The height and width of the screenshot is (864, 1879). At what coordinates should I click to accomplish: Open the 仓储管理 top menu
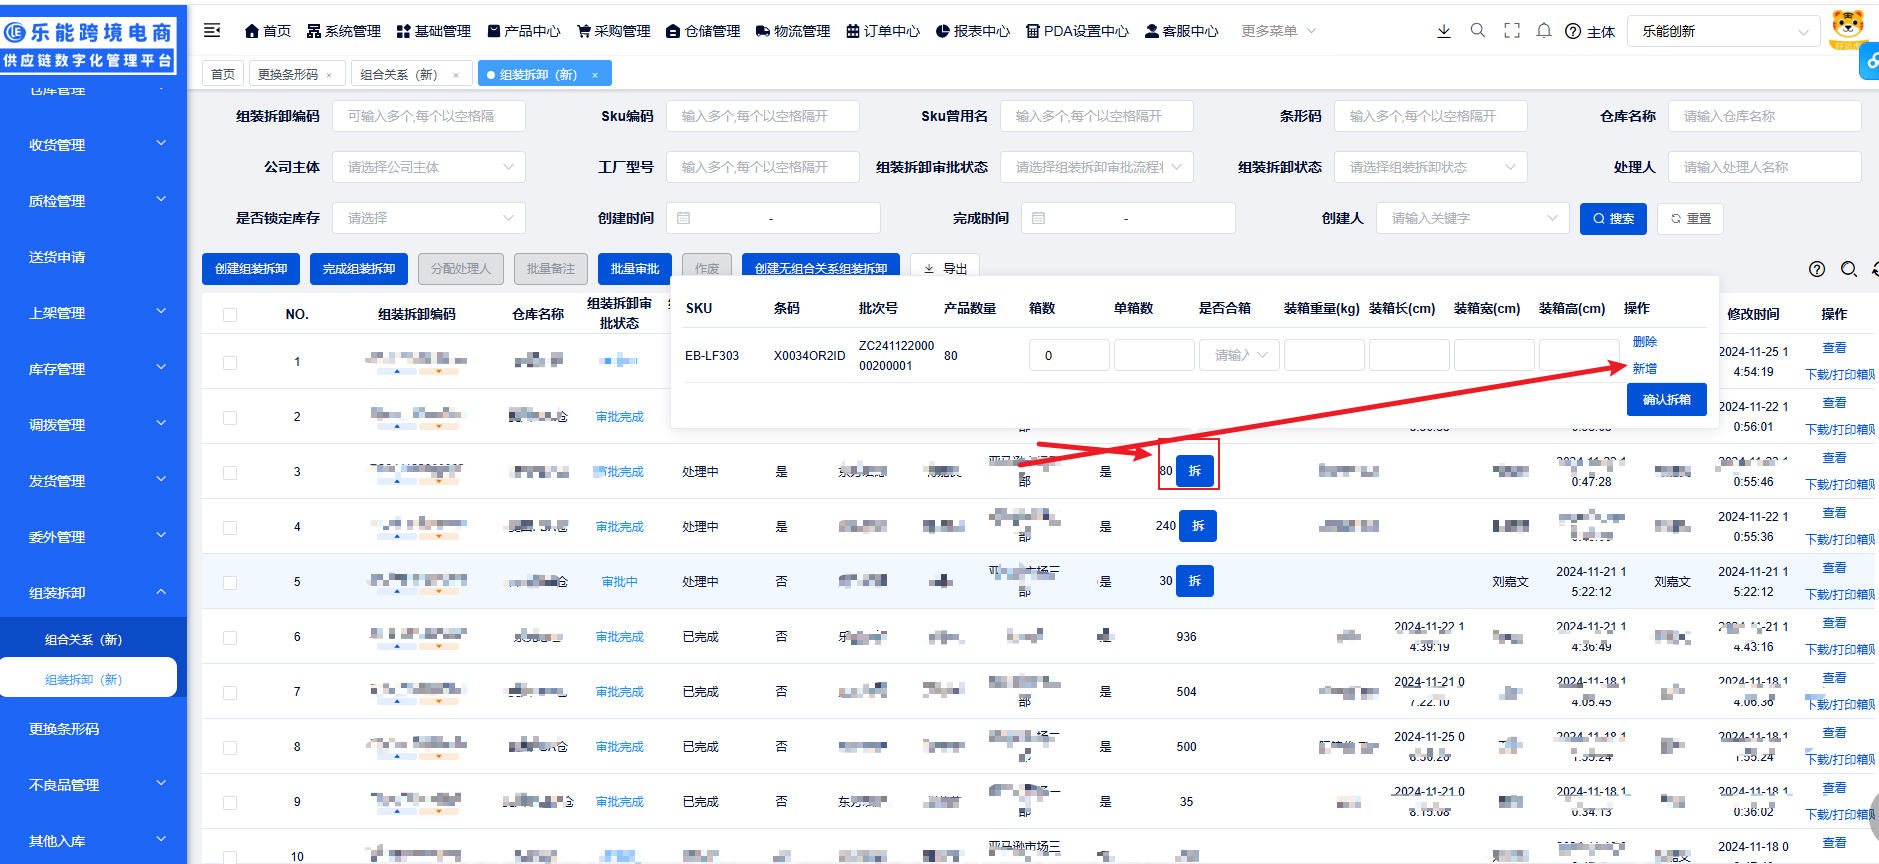pos(703,31)
